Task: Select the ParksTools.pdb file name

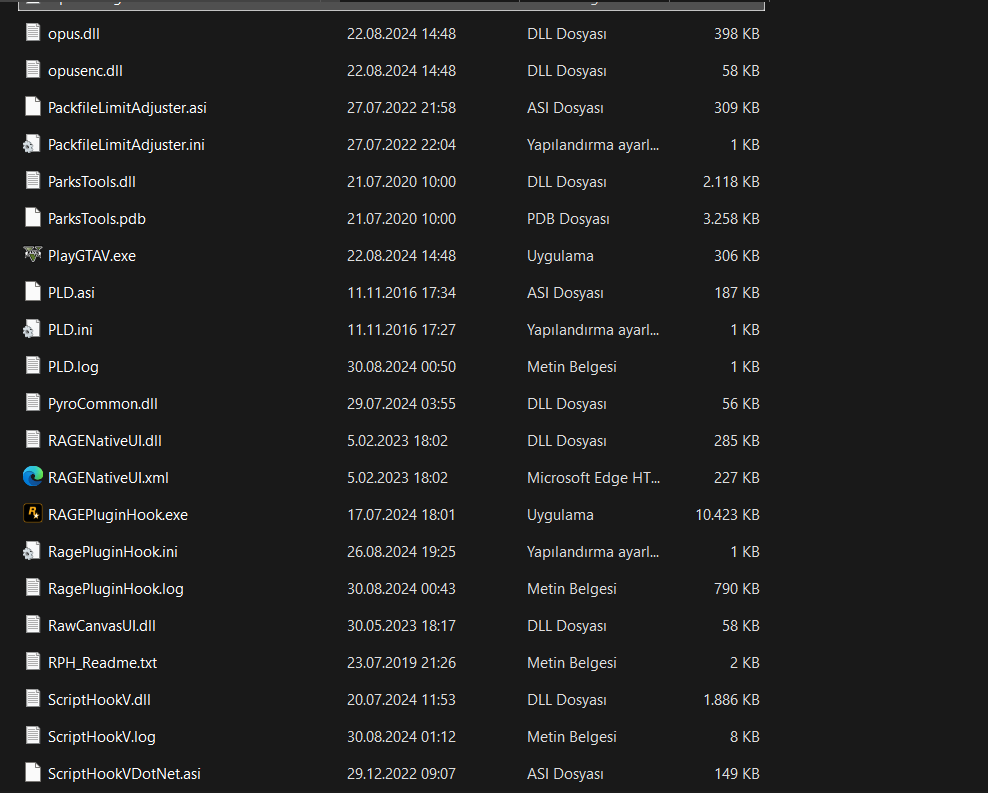Action: 97,218
